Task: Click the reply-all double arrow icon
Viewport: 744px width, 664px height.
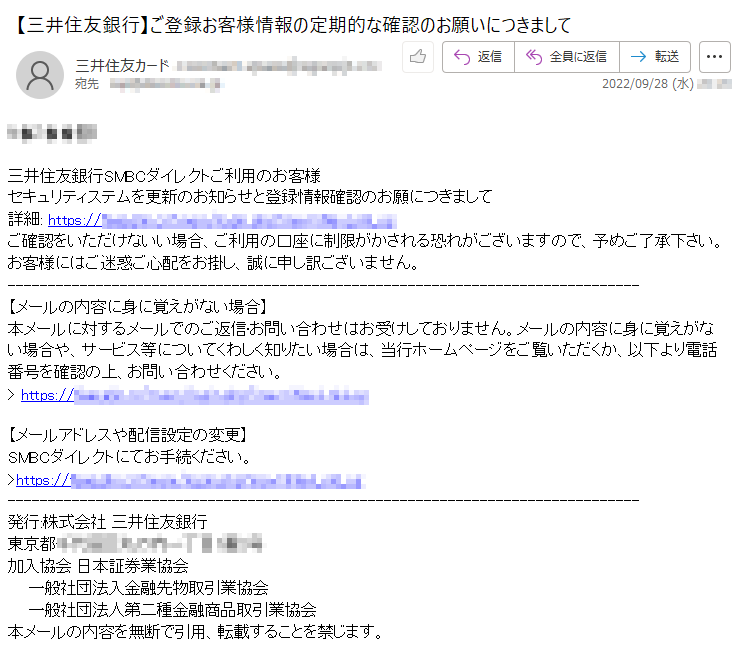Action: click(534, 57)
